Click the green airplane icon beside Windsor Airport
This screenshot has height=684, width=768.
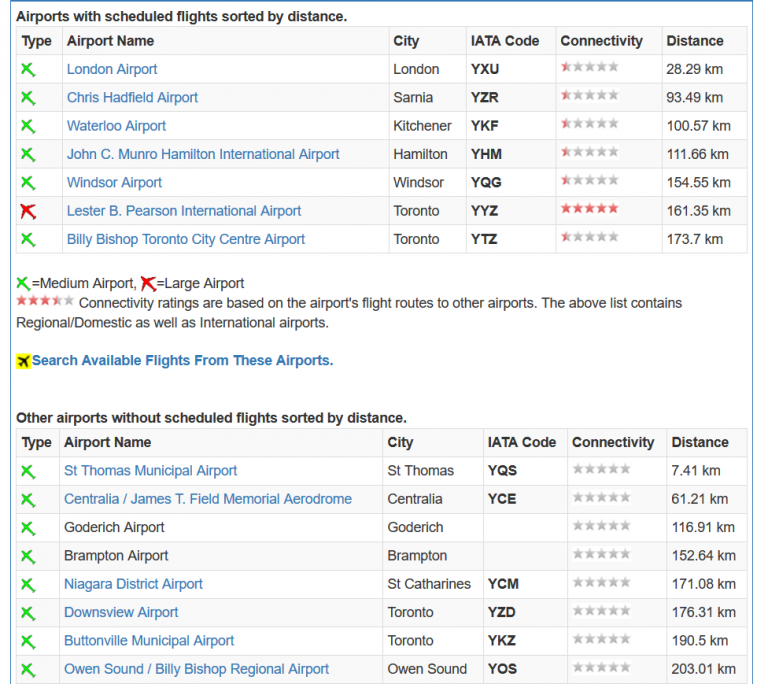[x=28, y=183]
